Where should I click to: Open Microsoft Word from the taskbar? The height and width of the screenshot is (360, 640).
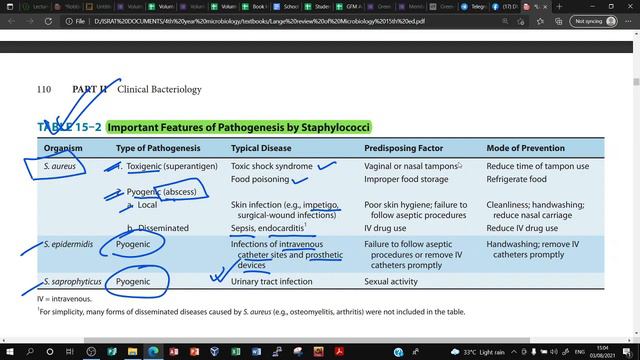pyautogui.click(x=256, y=351)
